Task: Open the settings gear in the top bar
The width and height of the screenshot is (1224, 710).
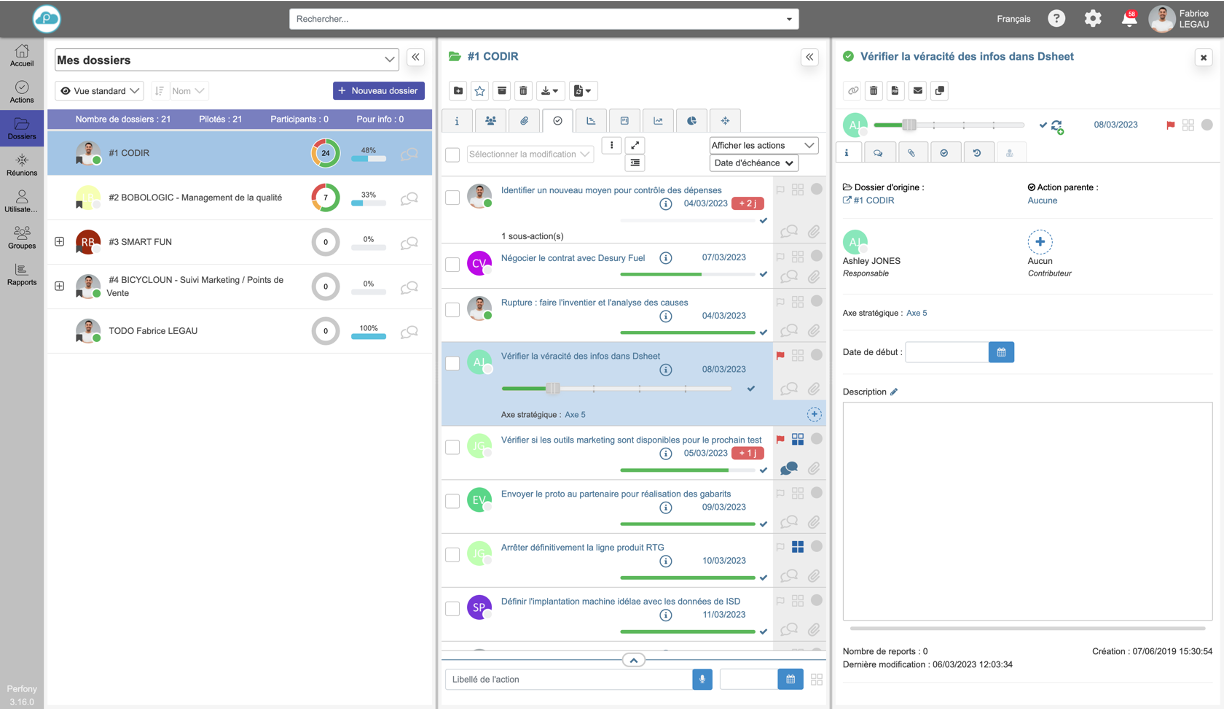Action: [x=1093, y=19]
